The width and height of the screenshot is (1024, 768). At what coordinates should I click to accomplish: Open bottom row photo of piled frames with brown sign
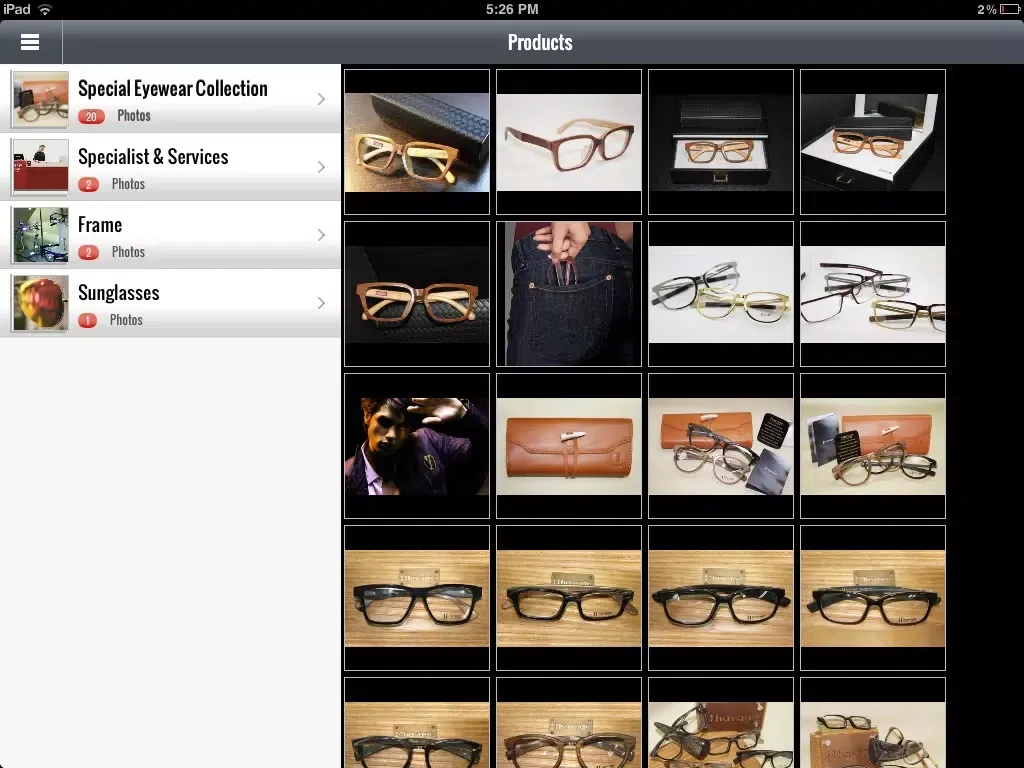(x=721, y=723)
